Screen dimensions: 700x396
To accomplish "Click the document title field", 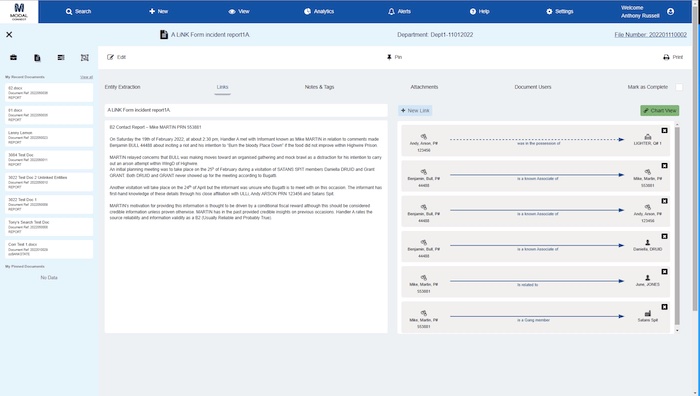I will 246,110.
